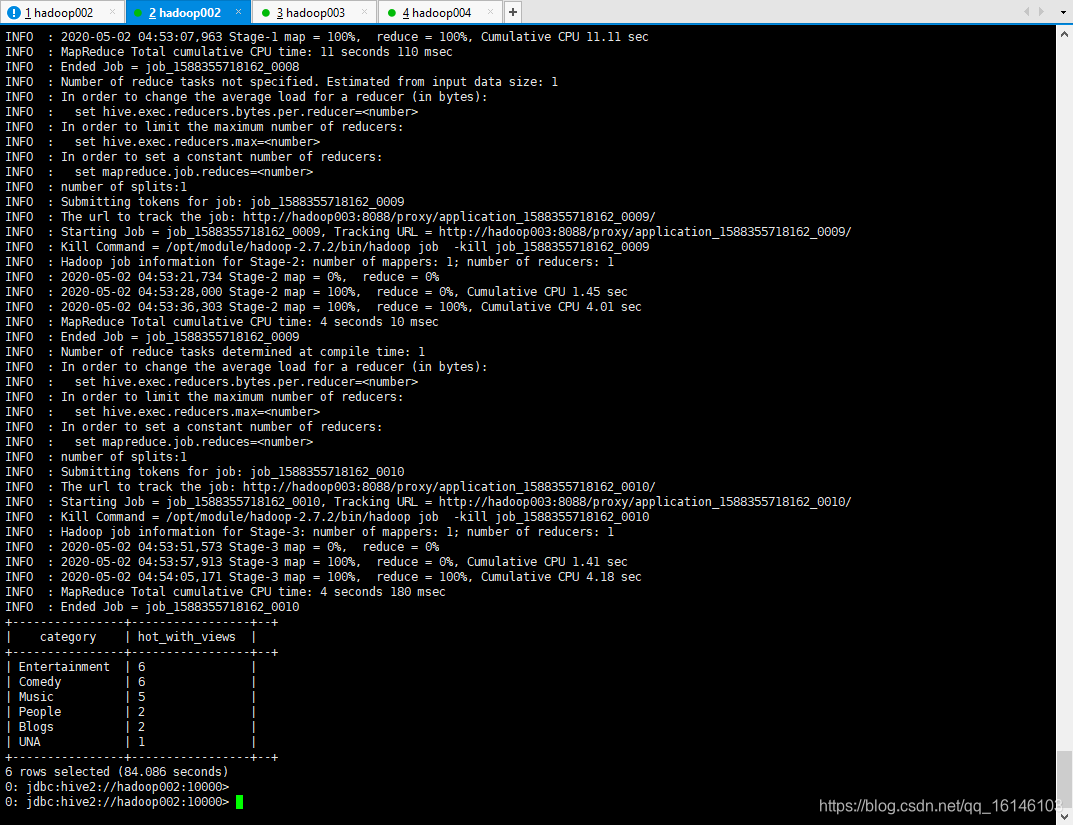Close the 4 hadoop004 tab
Image resolution: width=1073 pixels, height=825 pixels.
(x=490, y=12)
